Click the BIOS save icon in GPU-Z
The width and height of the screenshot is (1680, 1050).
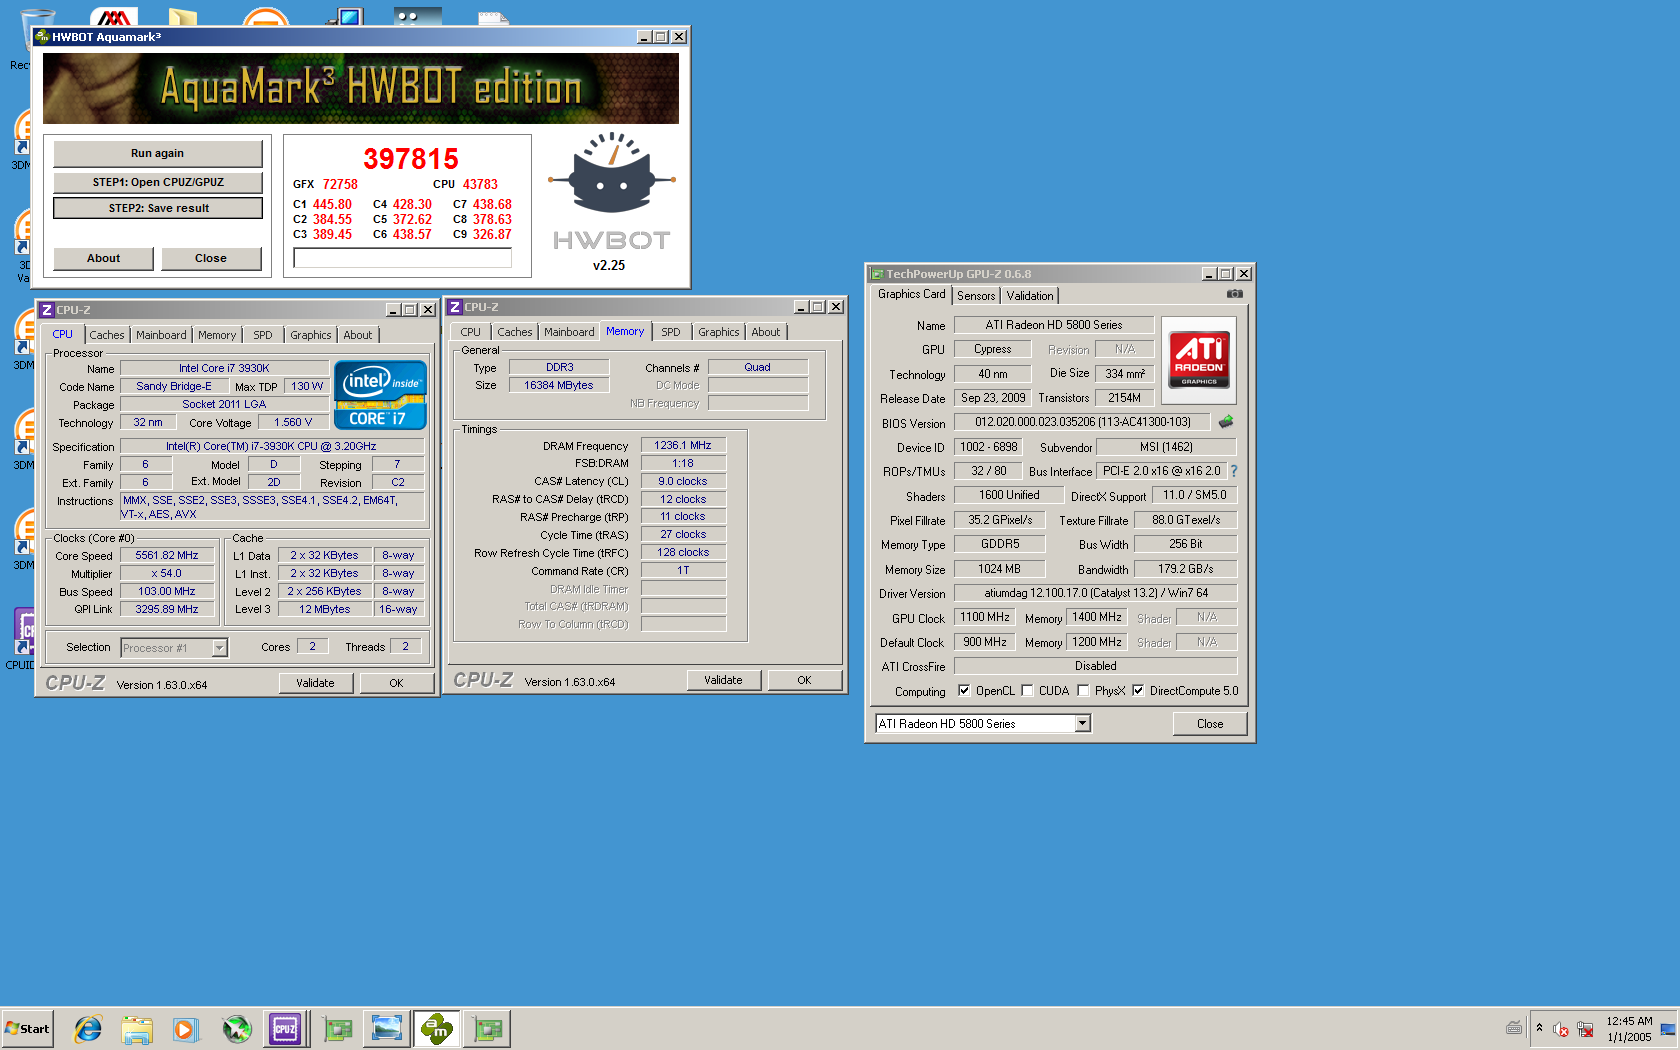tap(1226, 422)
